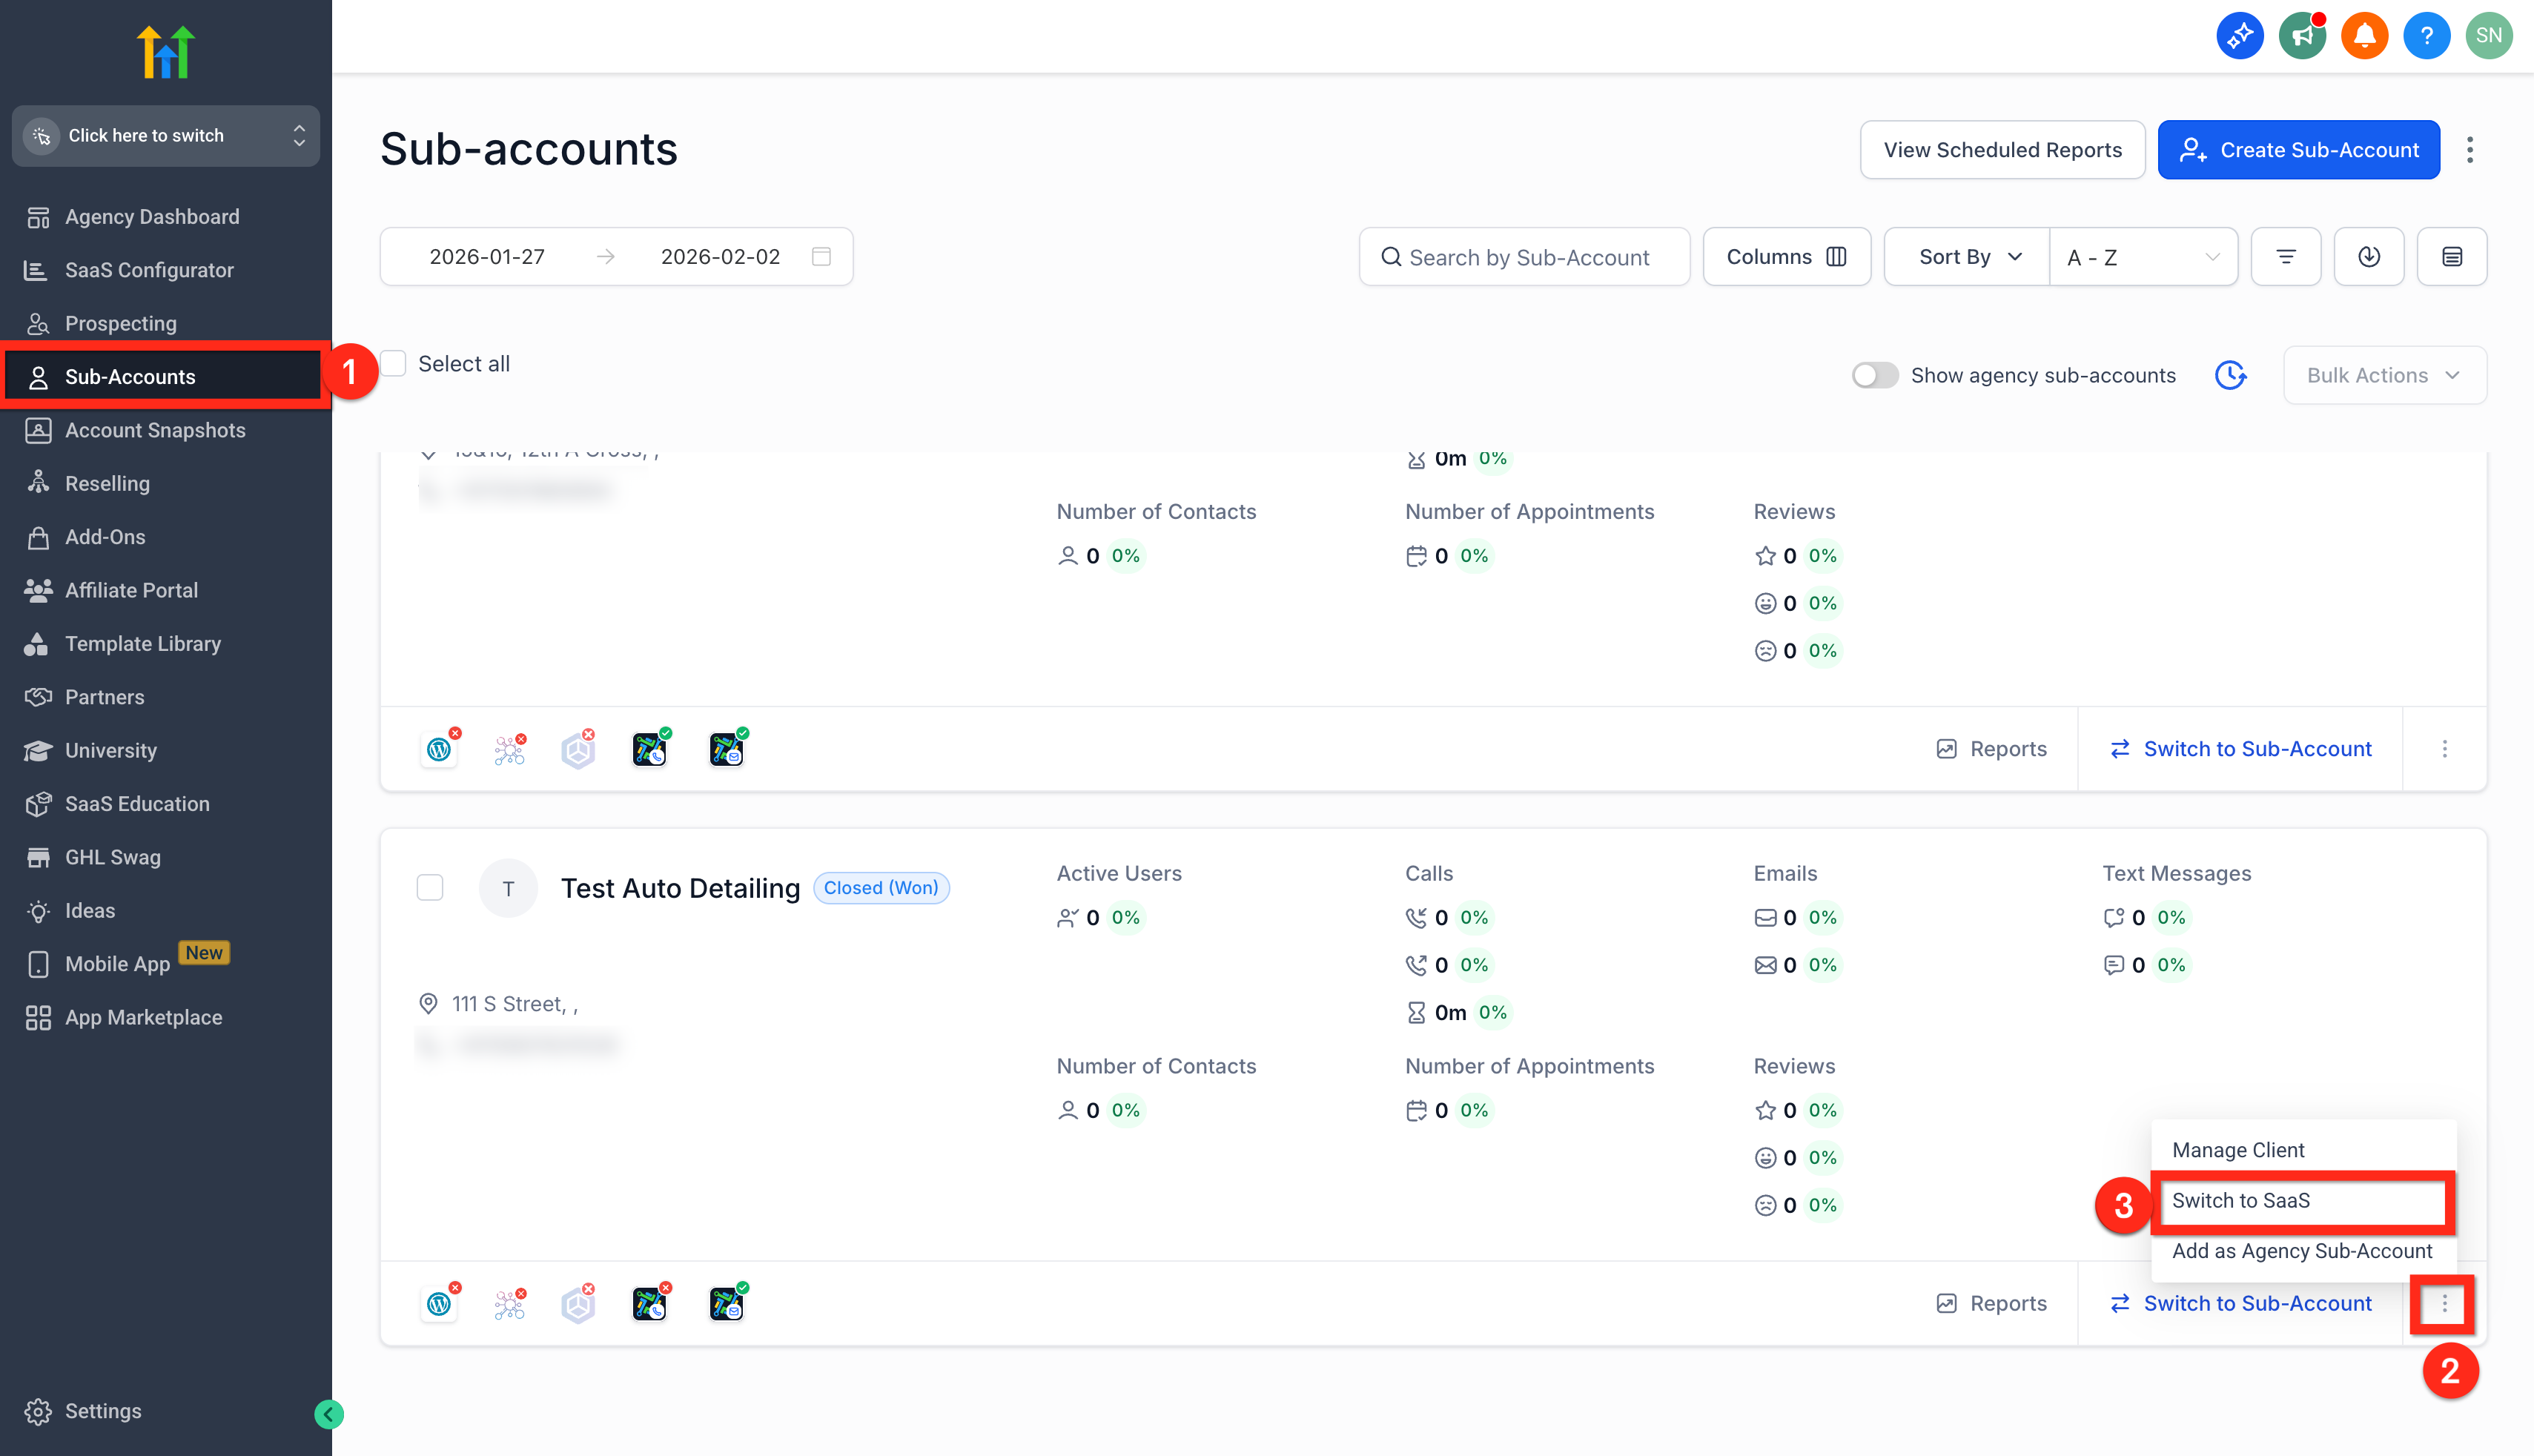Expand the Bulk Actions dropdown
The height and width of the screenshot is (1456, 2534).
point(2384,375)
